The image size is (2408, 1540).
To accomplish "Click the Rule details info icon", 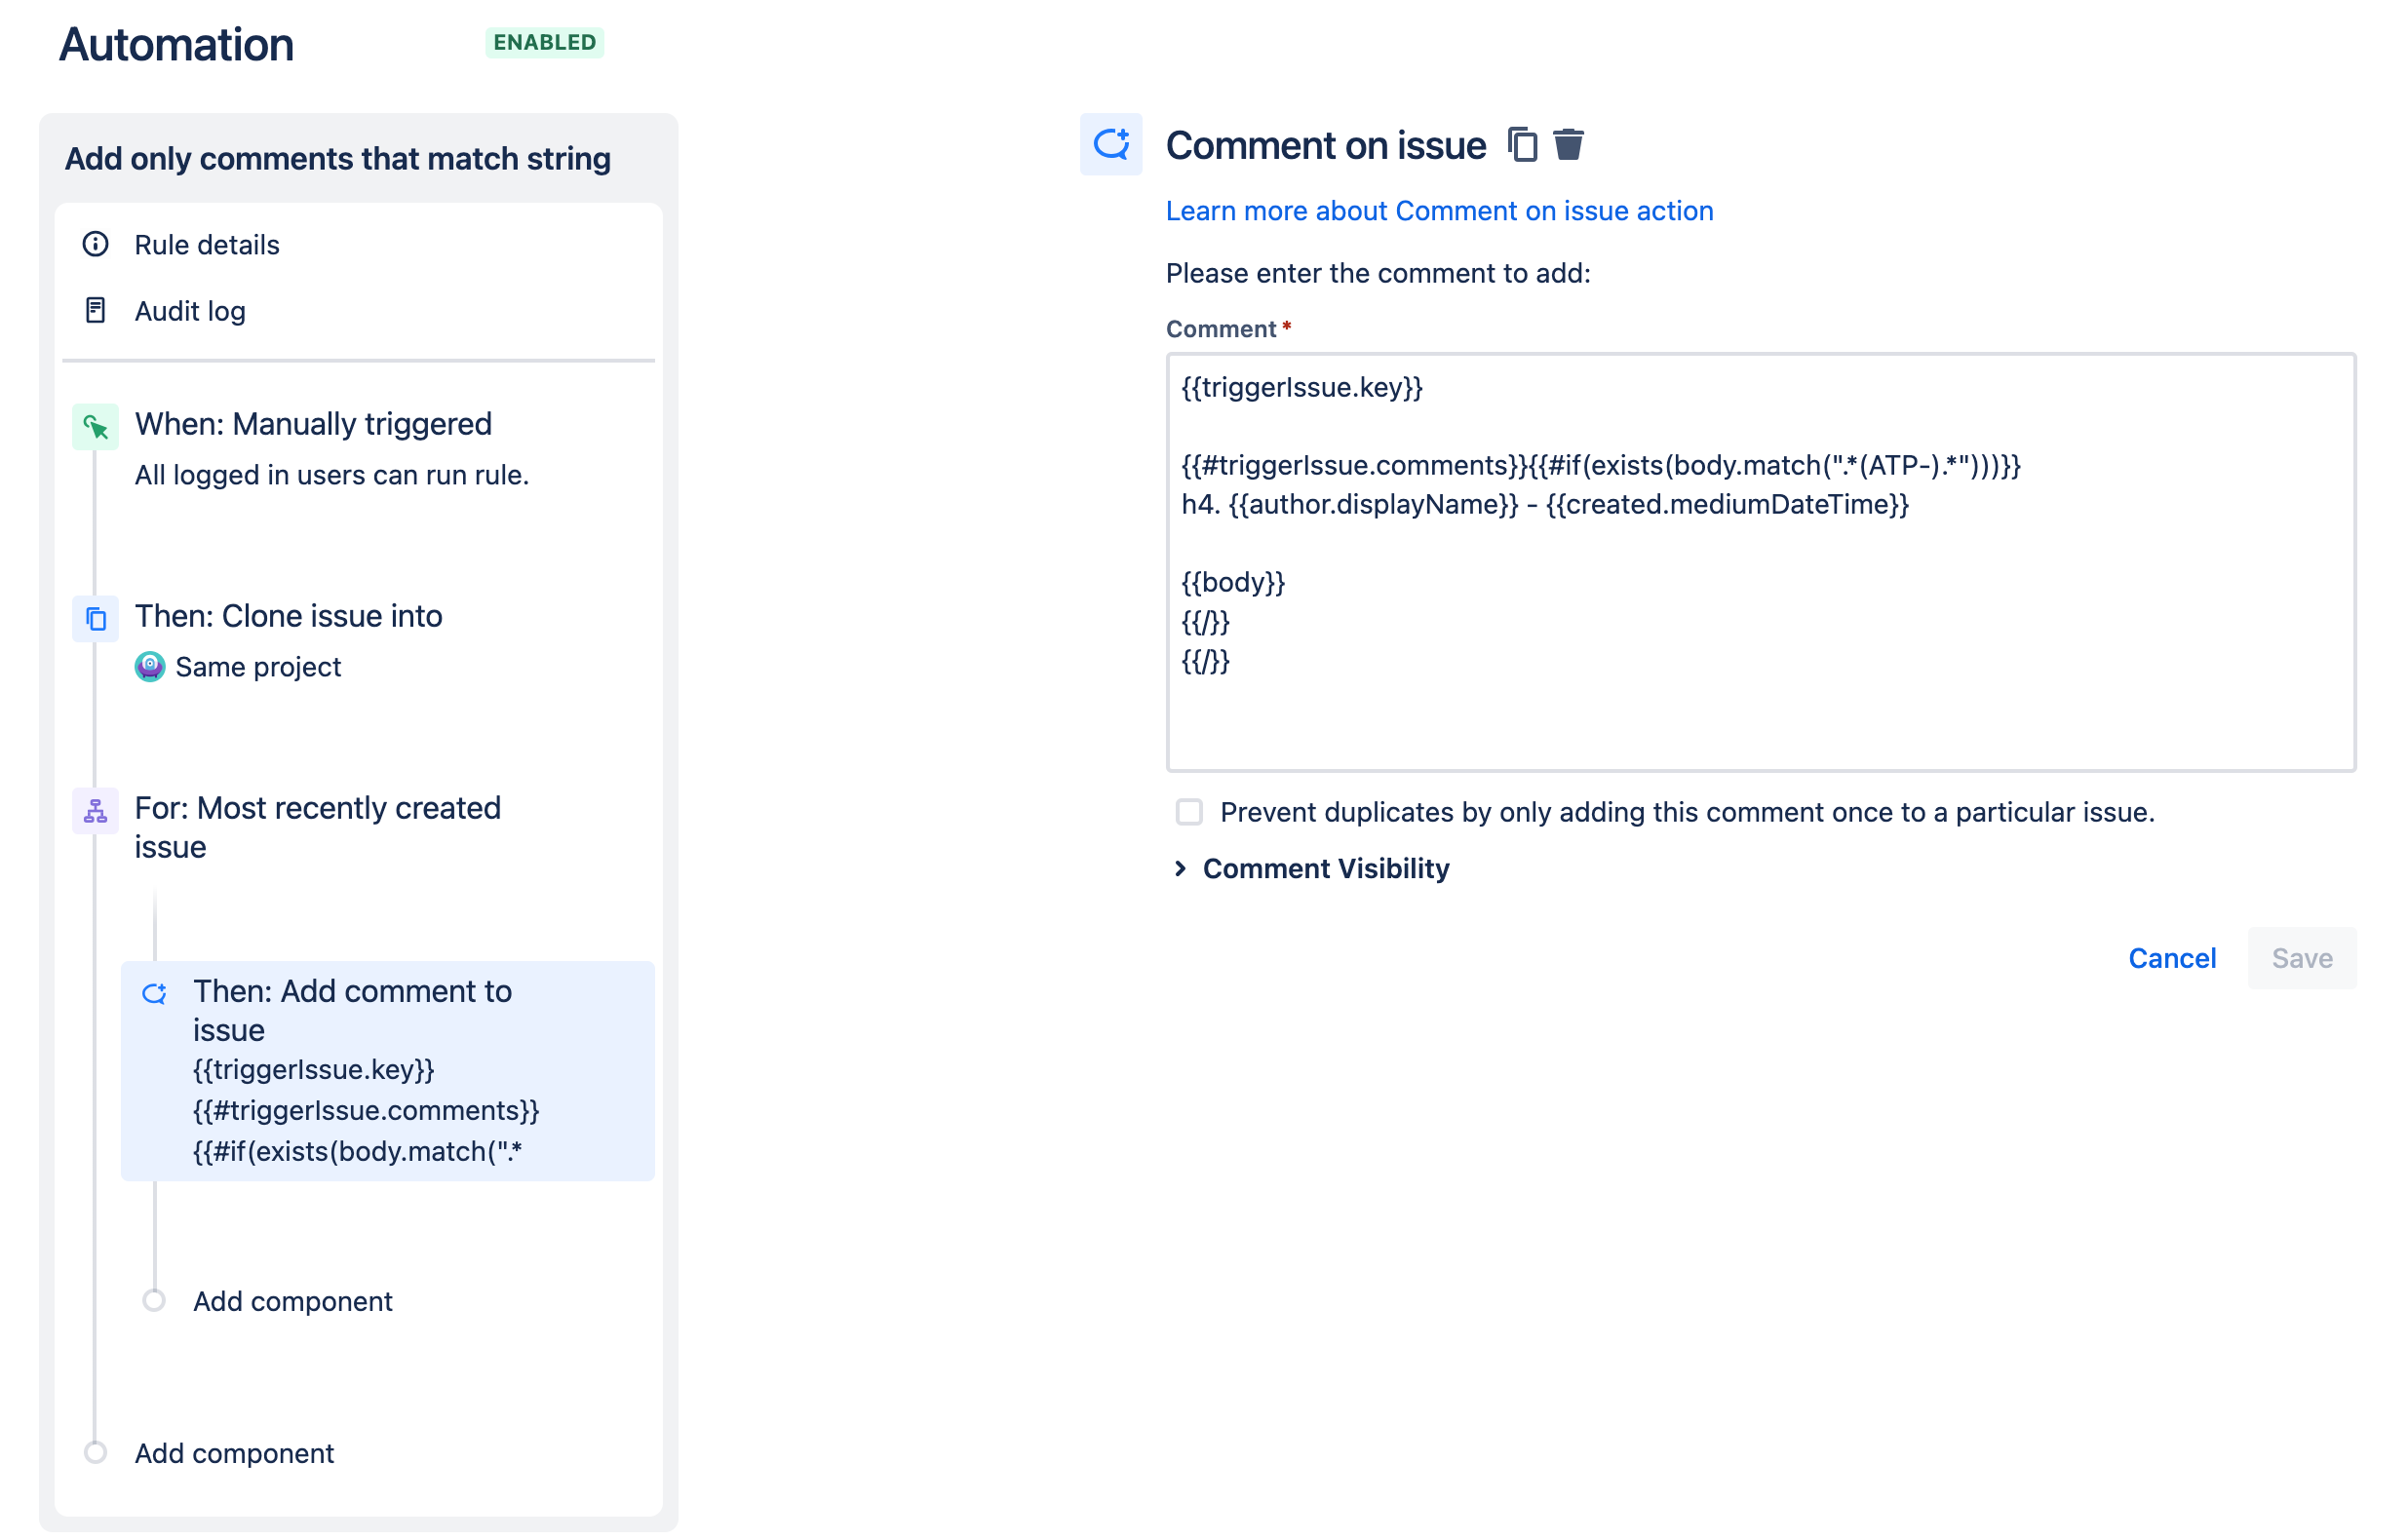I will (96, 244).
